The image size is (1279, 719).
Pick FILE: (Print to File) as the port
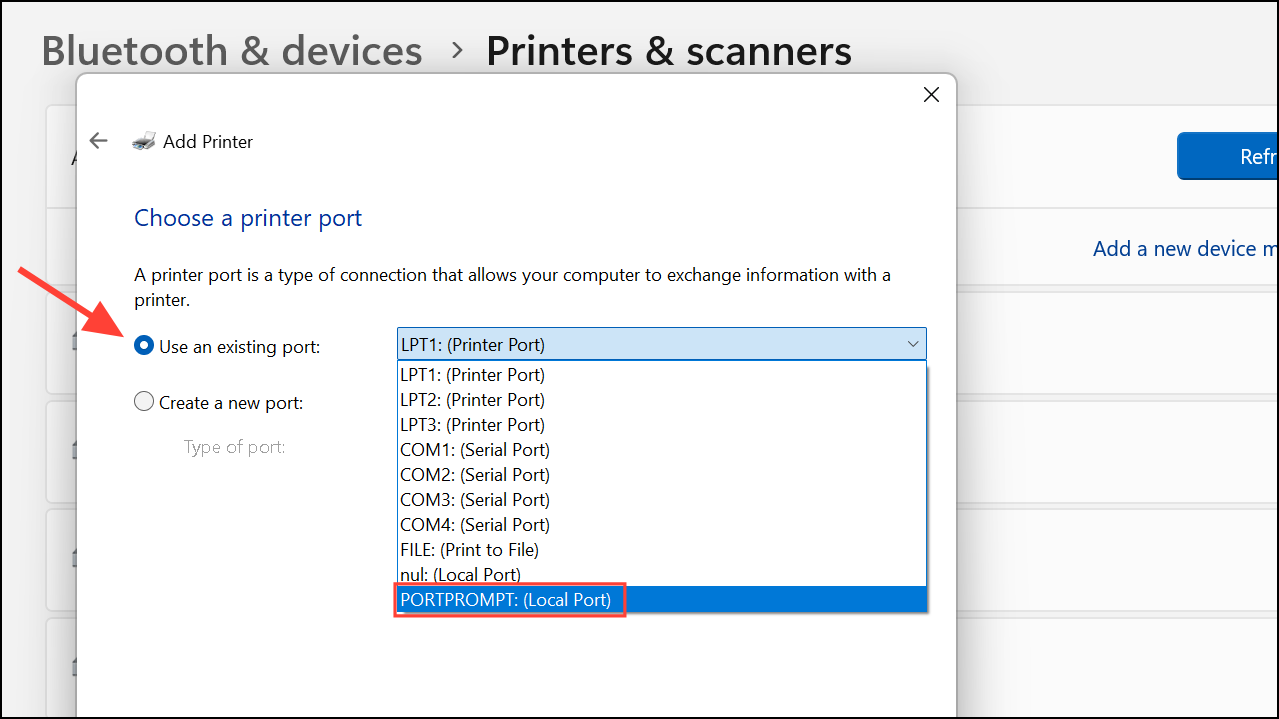469,549
